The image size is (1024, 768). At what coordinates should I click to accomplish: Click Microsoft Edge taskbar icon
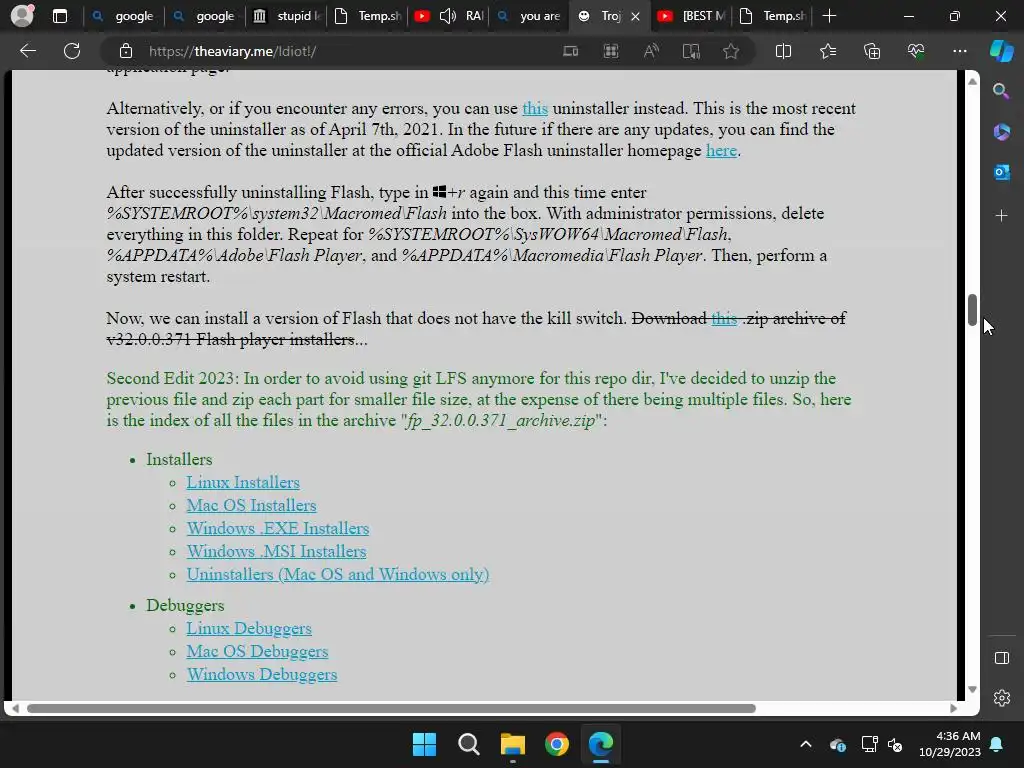click(601, 744)
